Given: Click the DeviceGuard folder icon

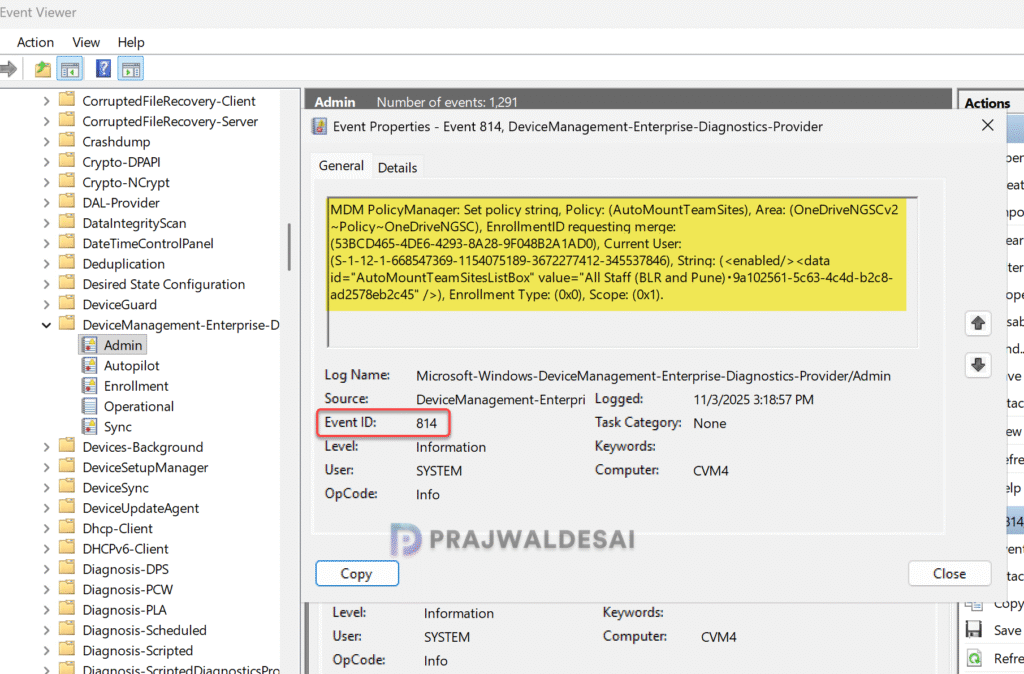Looking at the screenshot, I should [67, 303].
